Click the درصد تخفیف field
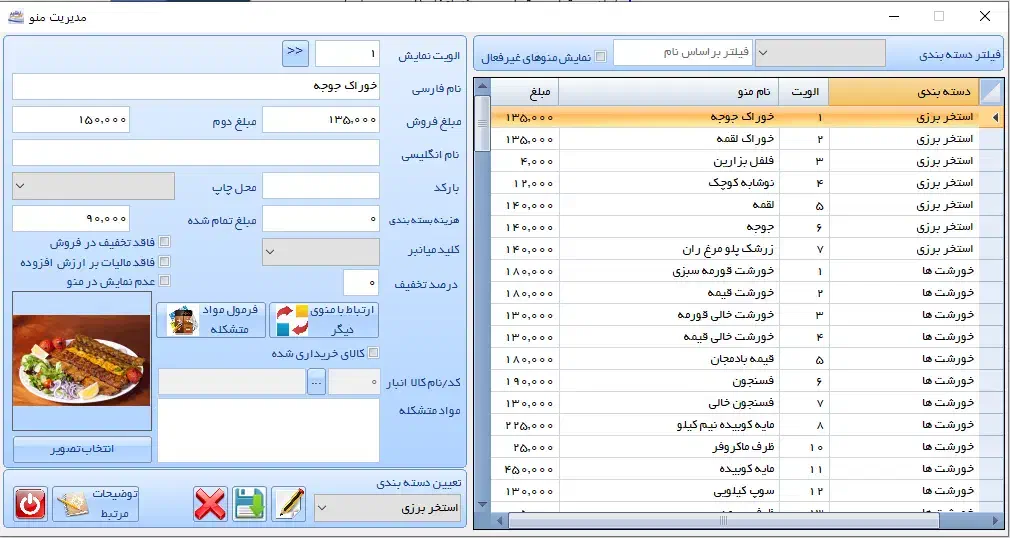The image size is (1010, 538). point(361,283)
